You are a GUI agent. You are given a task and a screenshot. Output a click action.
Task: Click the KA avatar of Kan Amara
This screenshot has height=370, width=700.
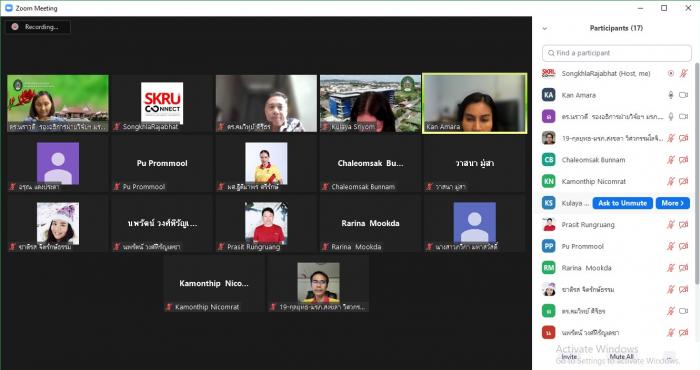pyautogui.click(x=549, y=95)
